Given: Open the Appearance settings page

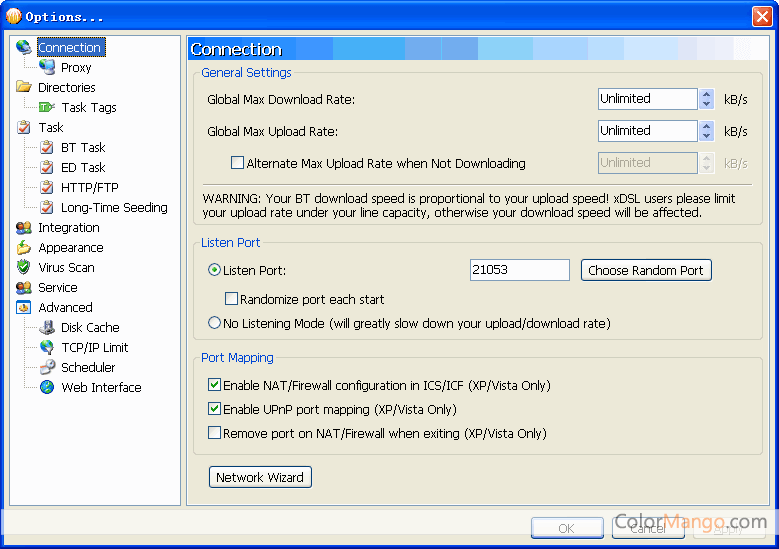Looking at the screenshot, I should click(x=70, y=247).
